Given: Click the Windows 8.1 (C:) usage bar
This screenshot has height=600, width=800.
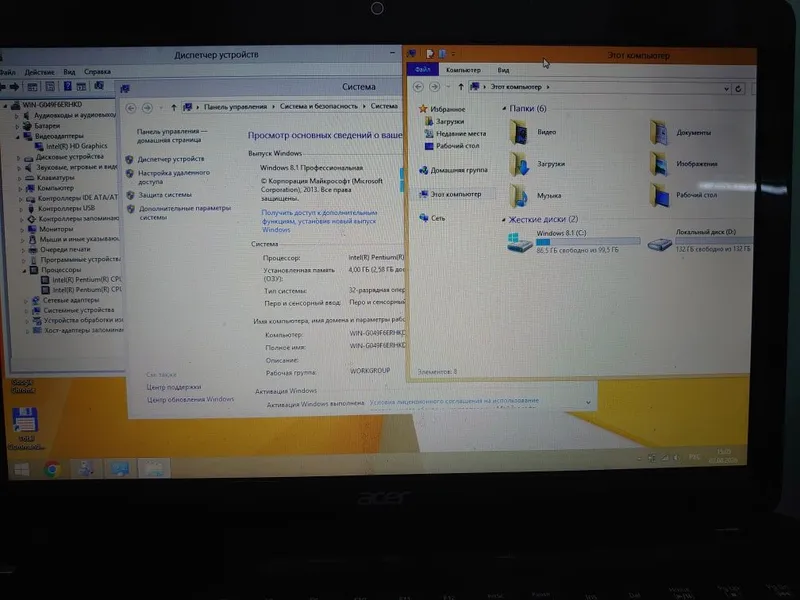Looking at the screenshot, I should pos(588,241).
